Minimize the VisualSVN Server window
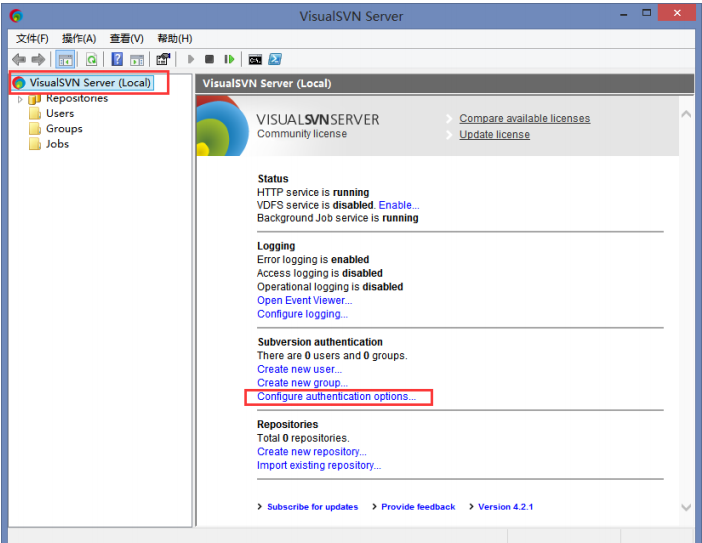The height and width of the screenshot is (543, 702). click(624, 15)
